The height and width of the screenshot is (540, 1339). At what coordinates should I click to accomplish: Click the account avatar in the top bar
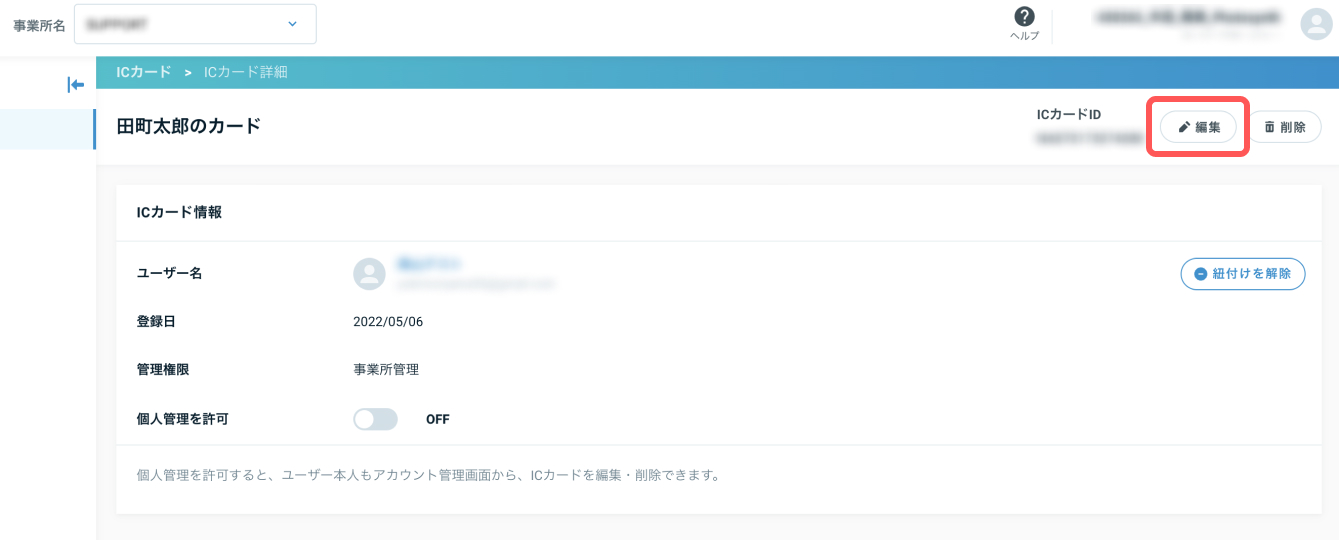1314,24
